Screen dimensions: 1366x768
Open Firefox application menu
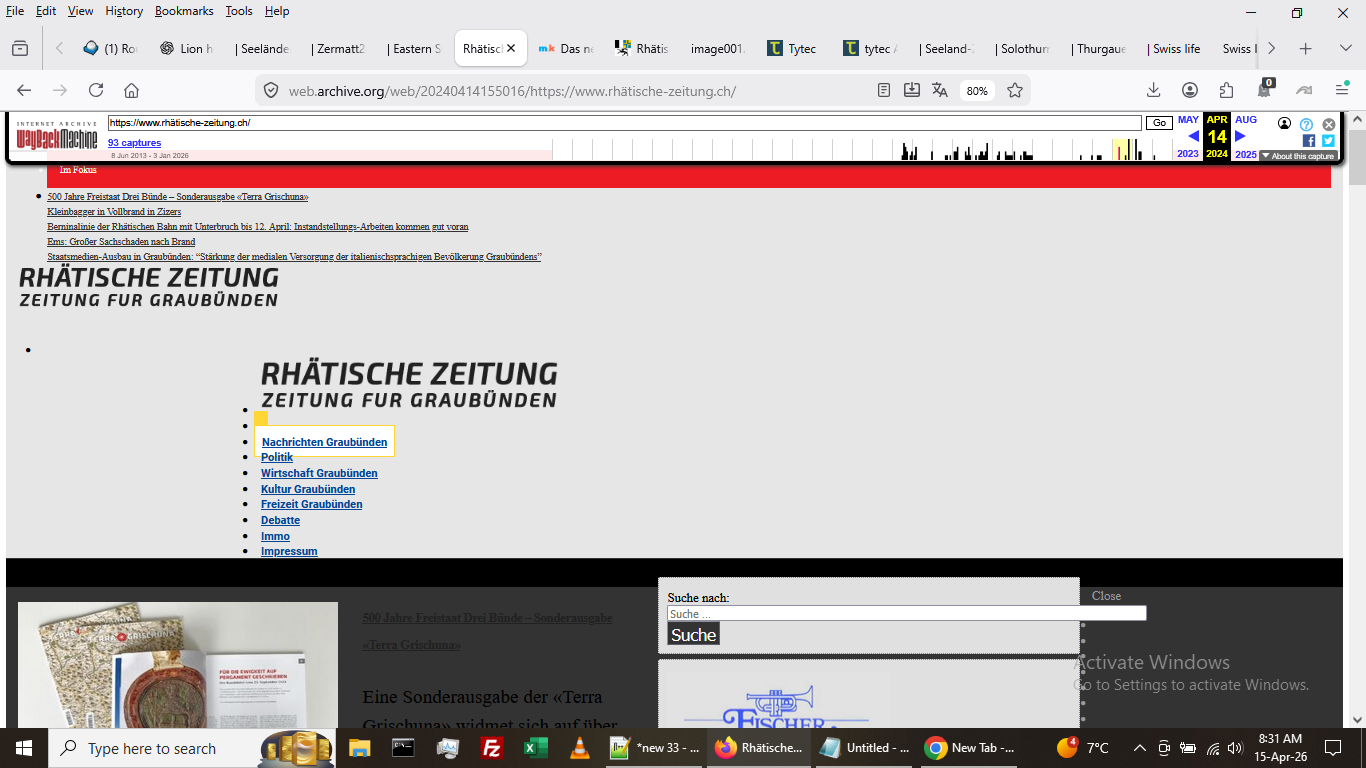[x=1342, y=90]
